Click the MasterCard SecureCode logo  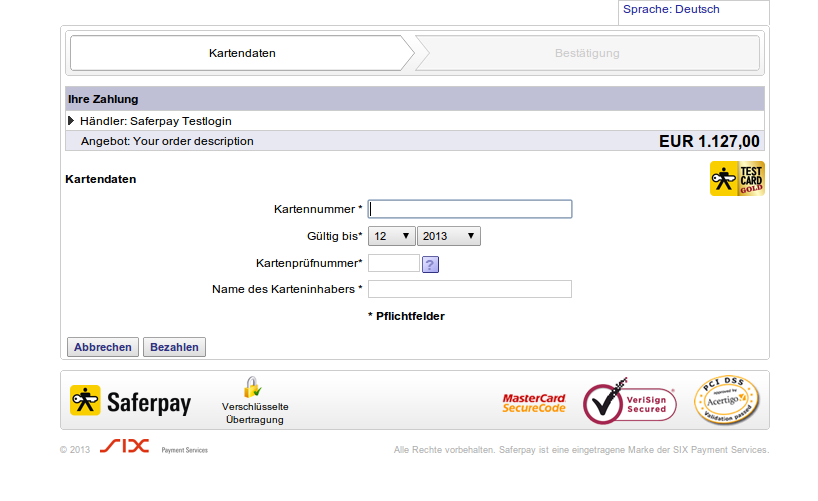pos(534,403)
